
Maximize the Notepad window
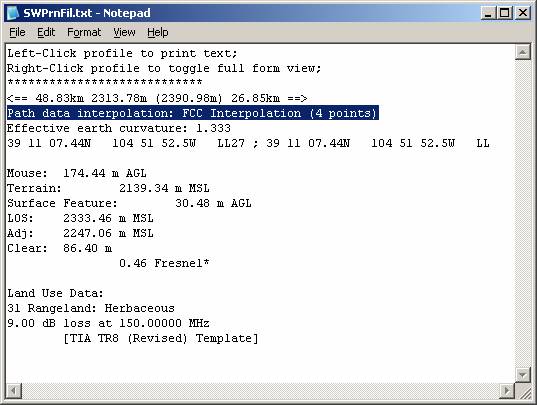(505, 13)
